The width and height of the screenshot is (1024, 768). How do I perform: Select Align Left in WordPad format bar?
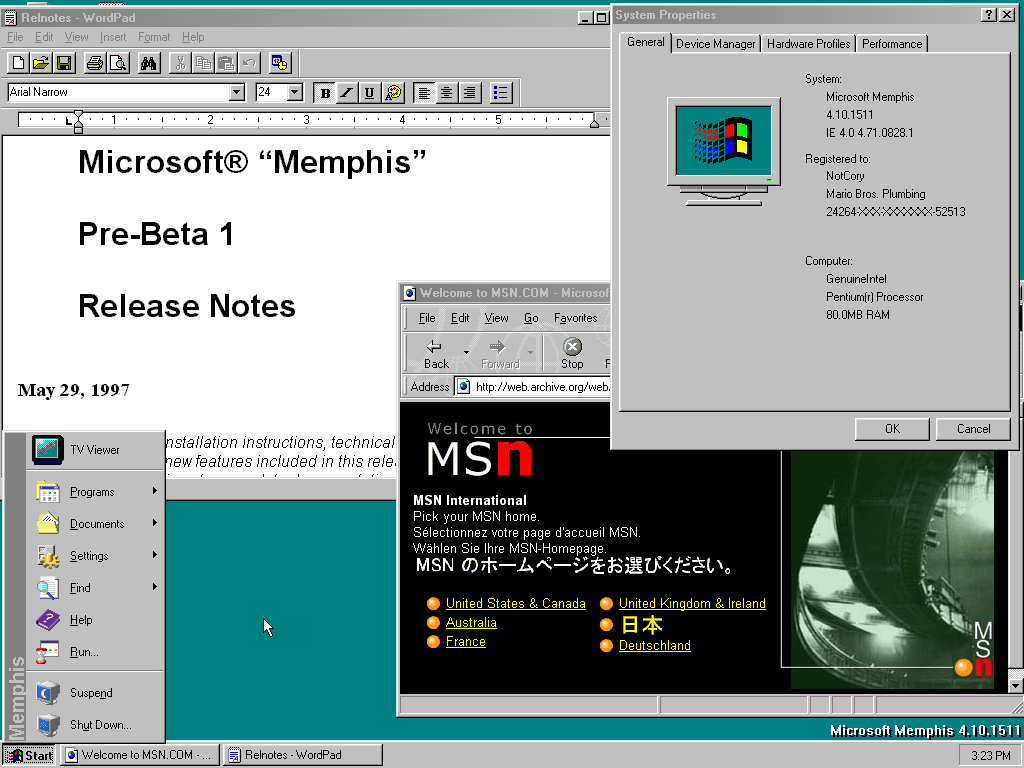click(x=424, y=93)
